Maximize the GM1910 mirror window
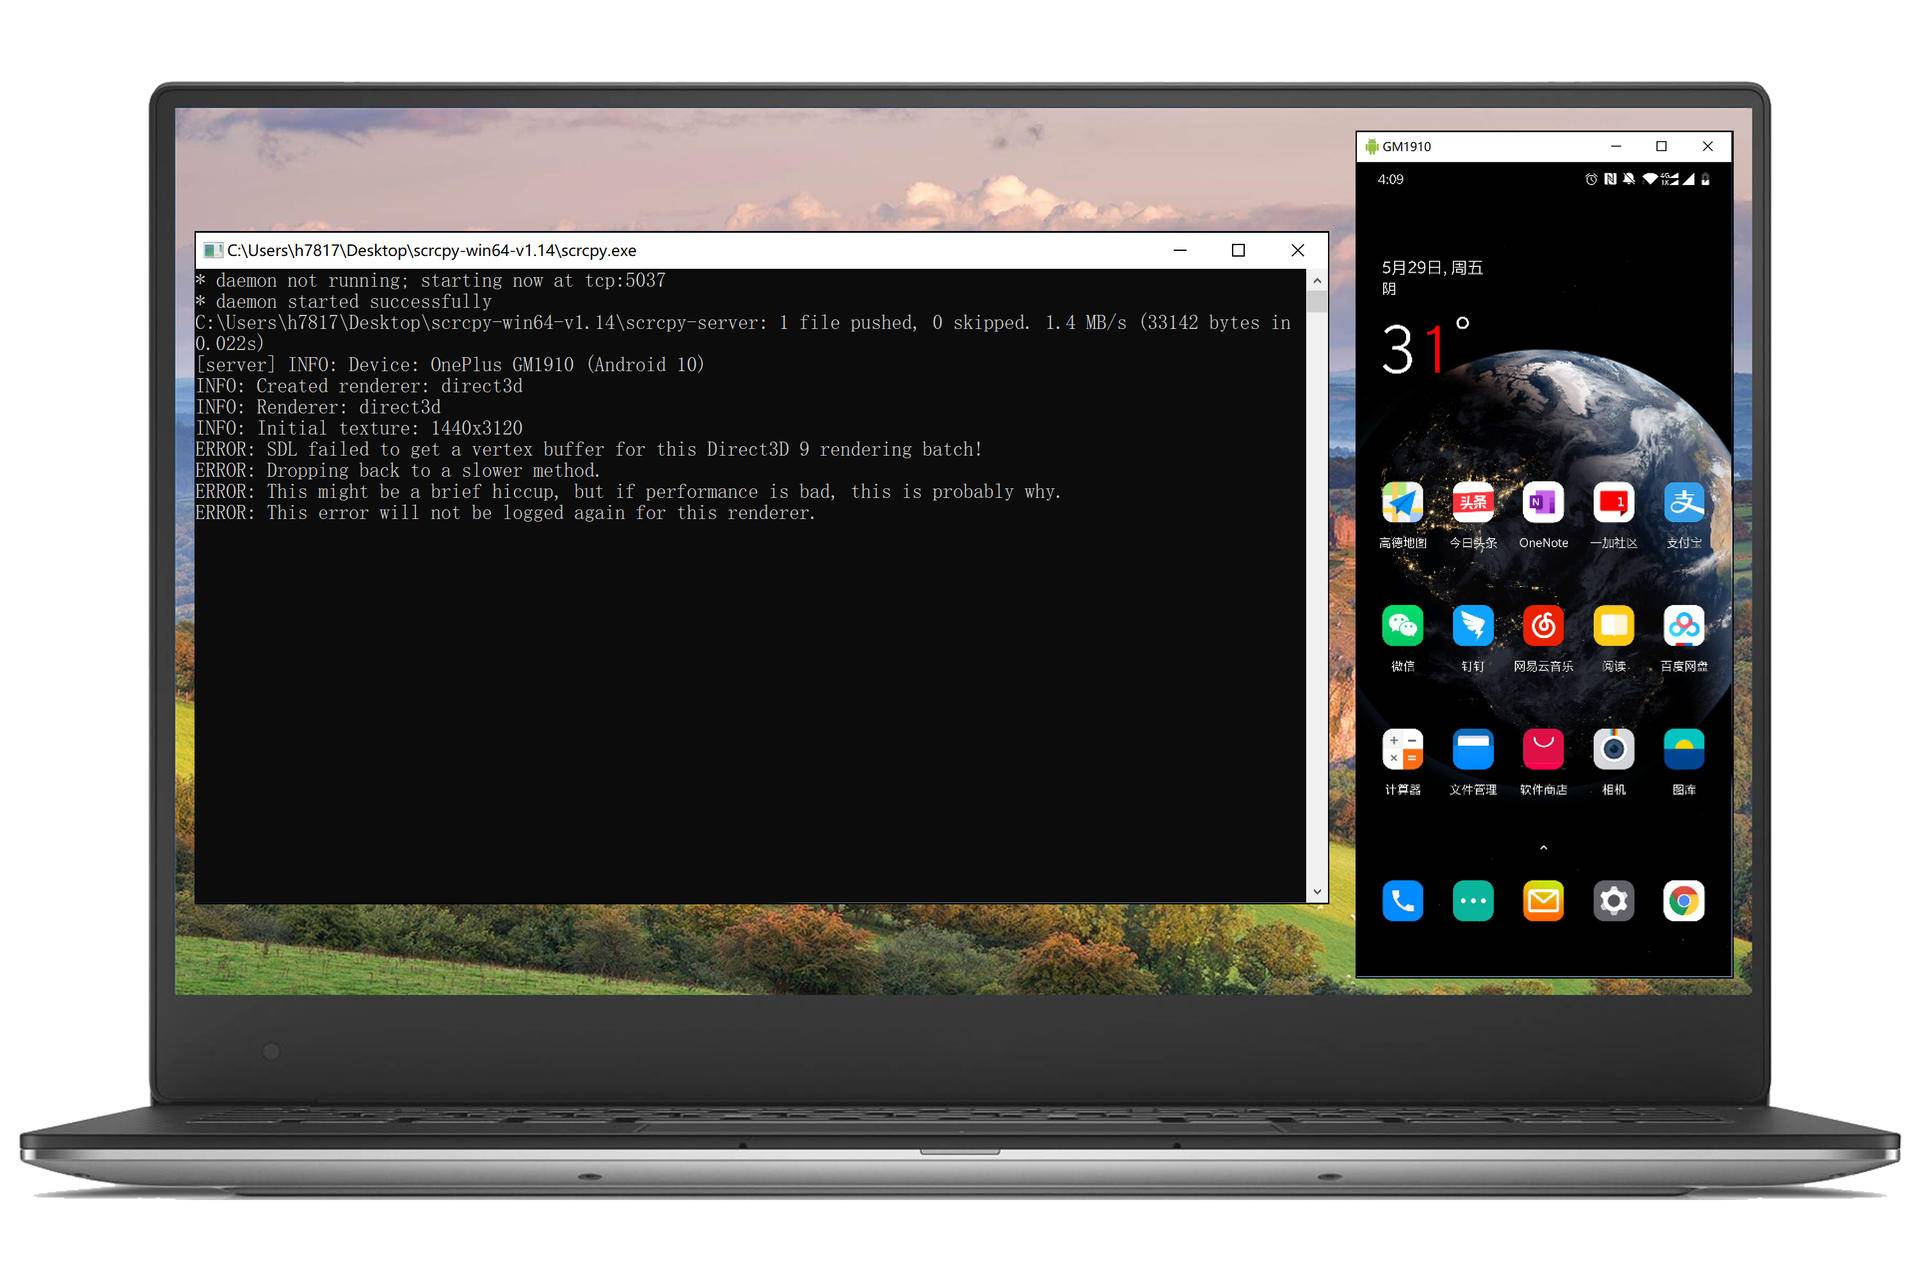 click(x=1661, y=146)
